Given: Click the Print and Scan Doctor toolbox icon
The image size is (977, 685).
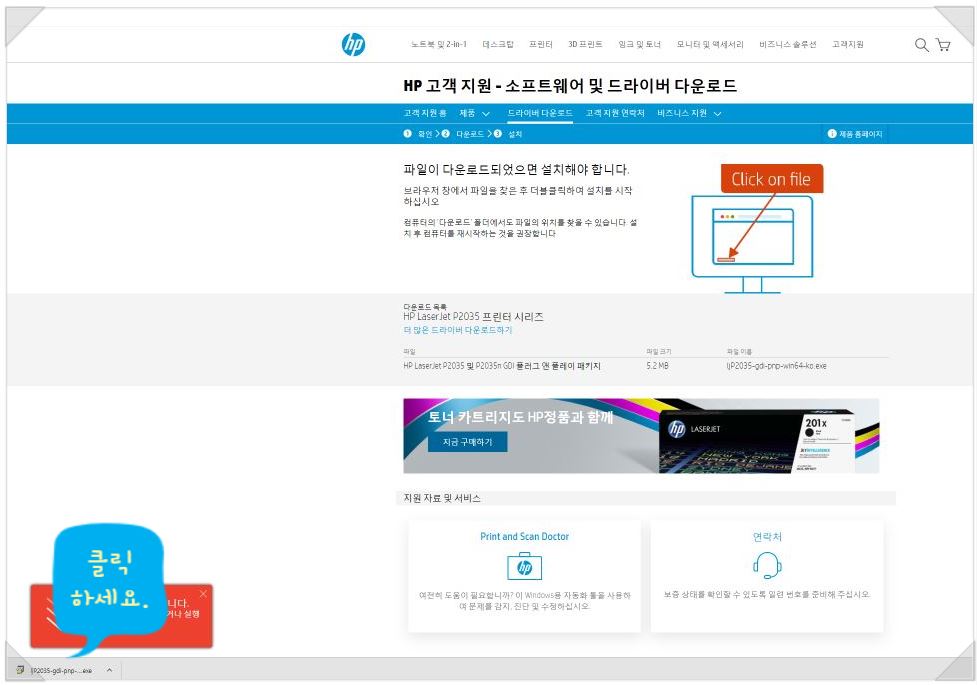Looking at the screenshot, I should tap(525, 567).
